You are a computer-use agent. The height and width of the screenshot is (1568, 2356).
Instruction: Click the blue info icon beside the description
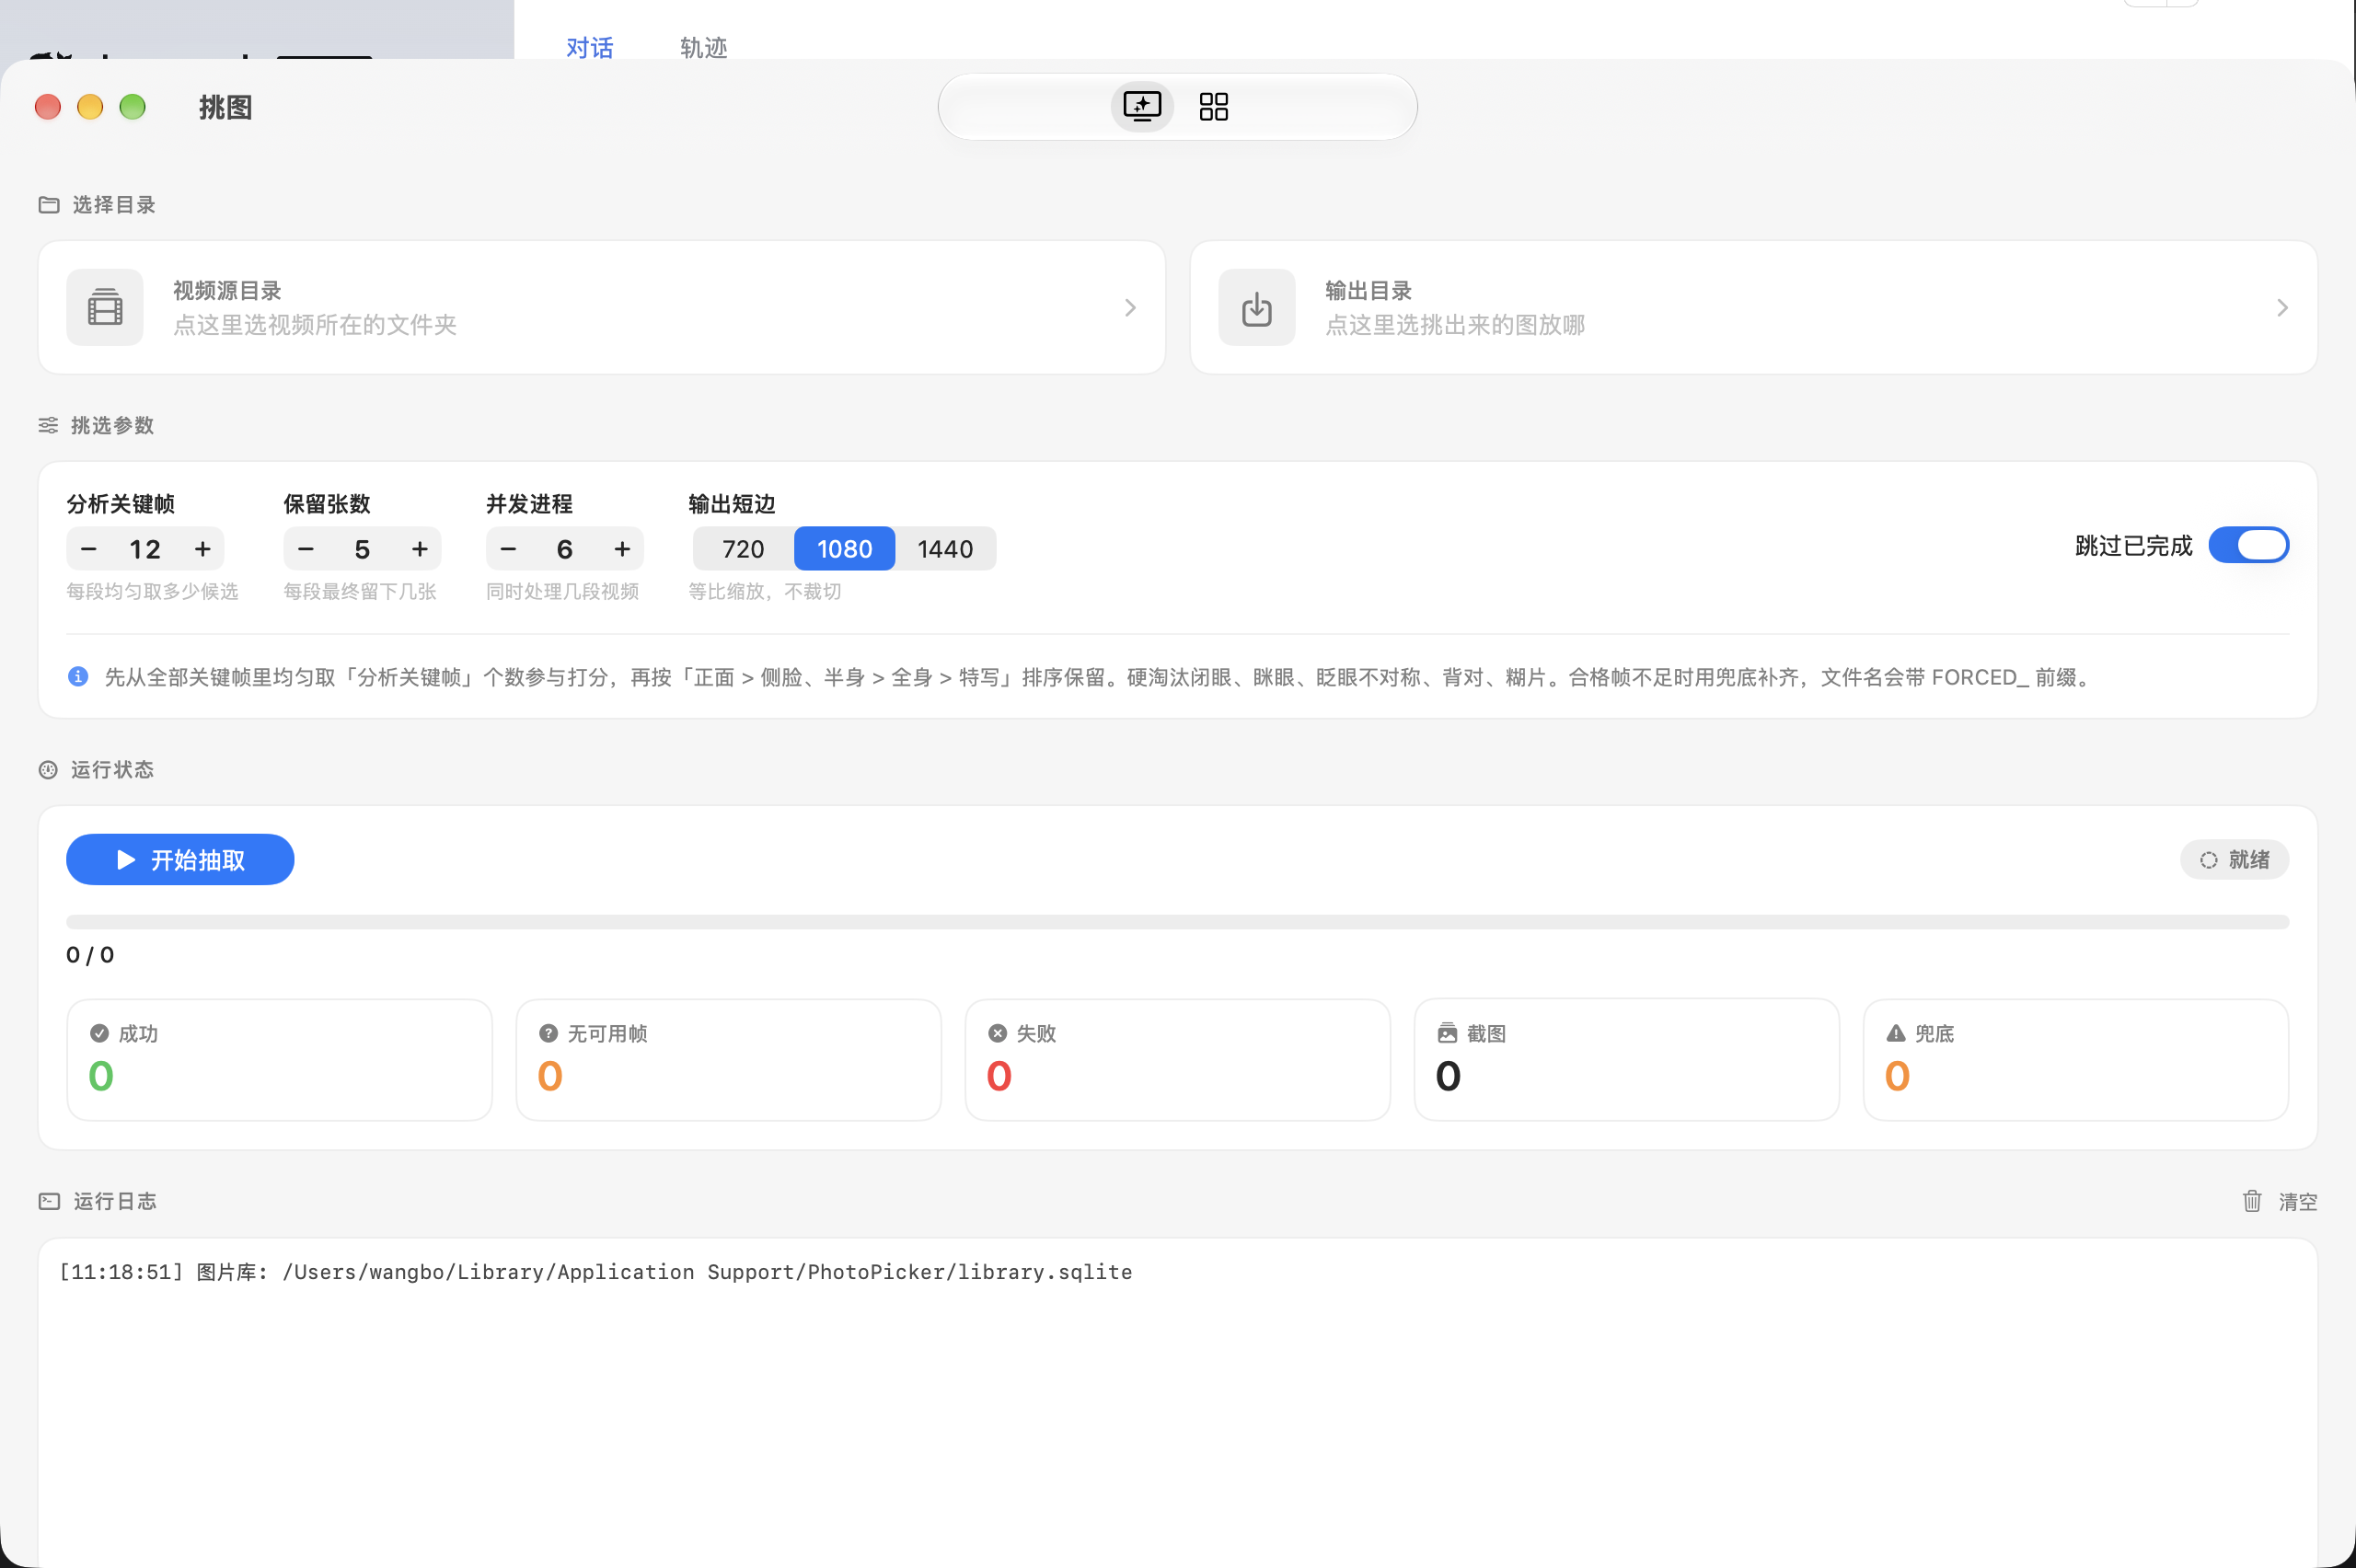(x=78, y=676)
